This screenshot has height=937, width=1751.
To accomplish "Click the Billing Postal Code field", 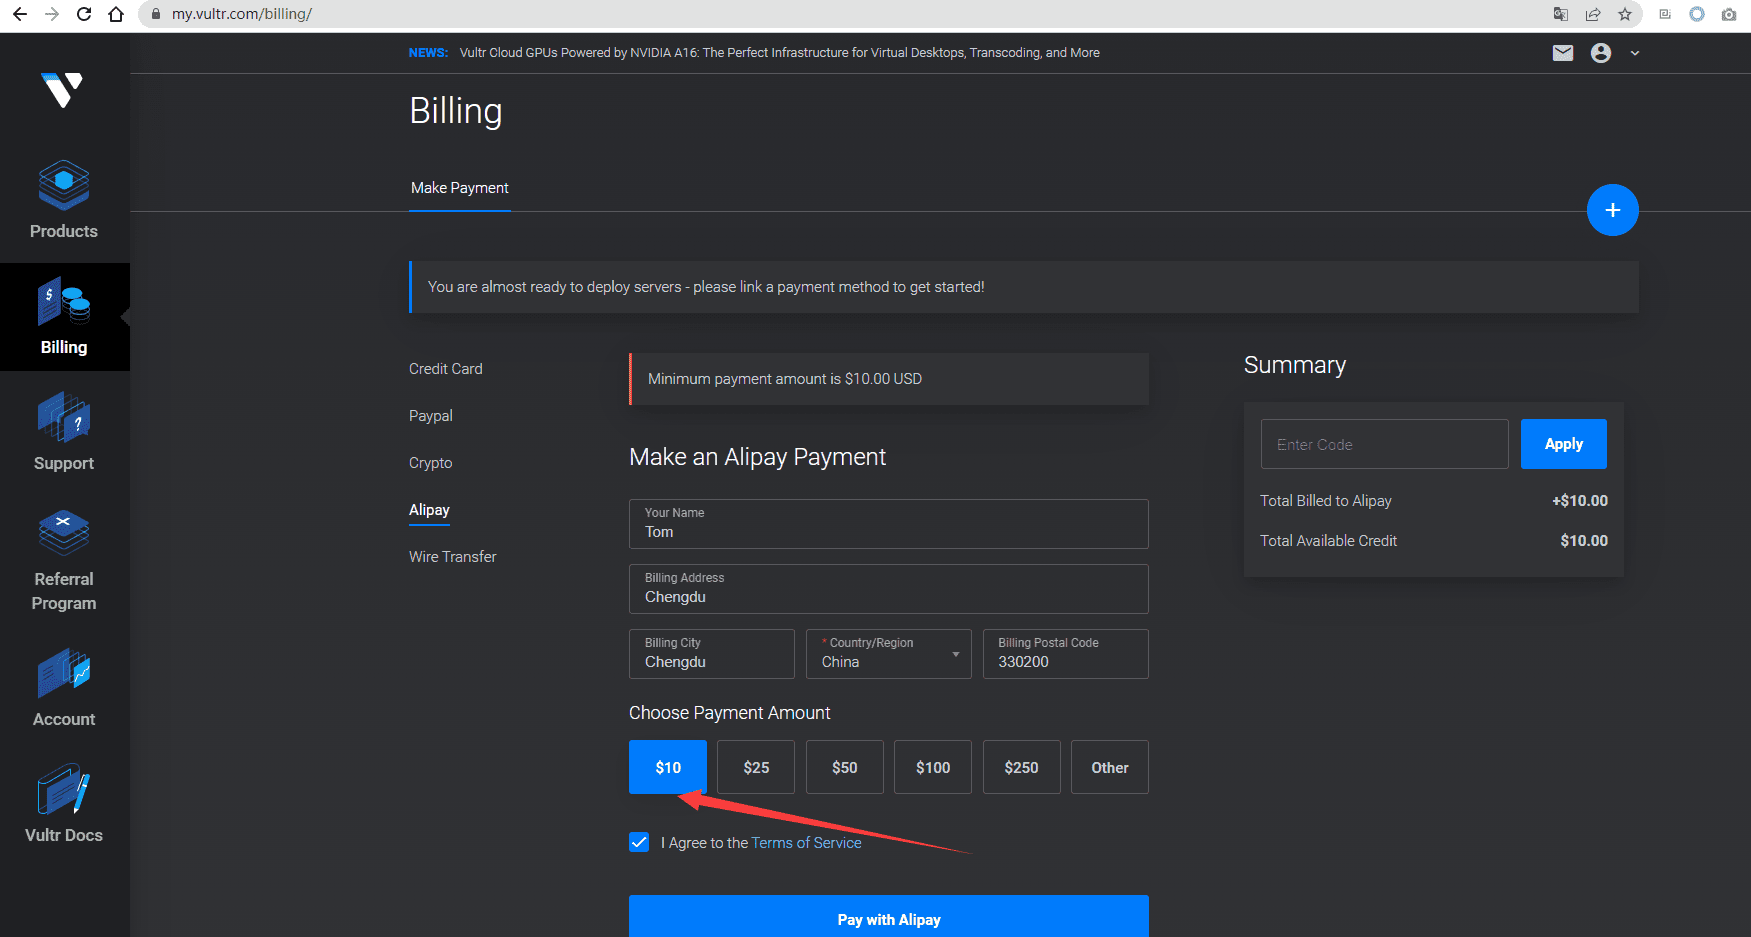I will [1066, 654].
